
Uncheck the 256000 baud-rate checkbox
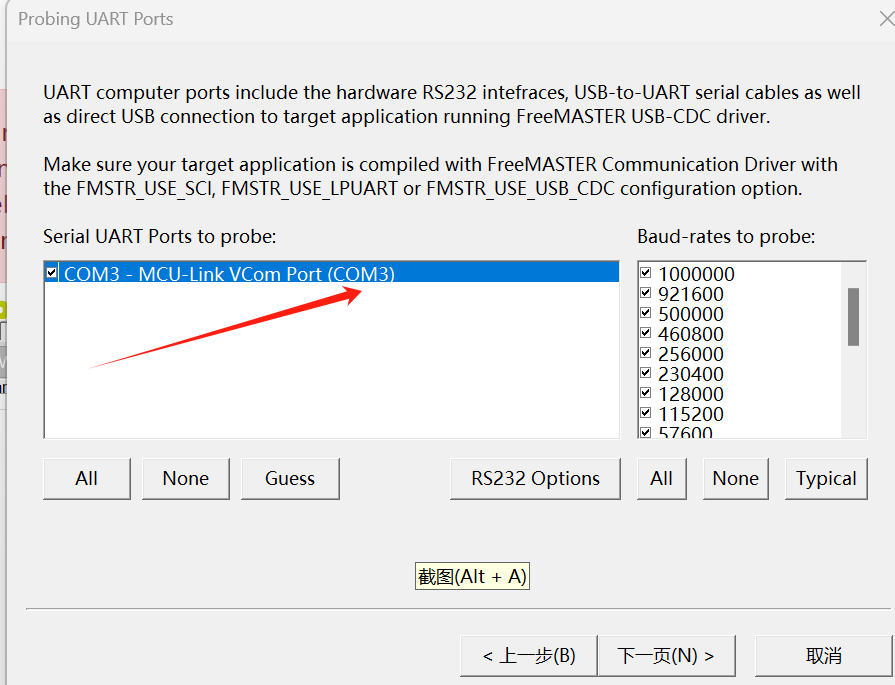[x=645, y=353]
